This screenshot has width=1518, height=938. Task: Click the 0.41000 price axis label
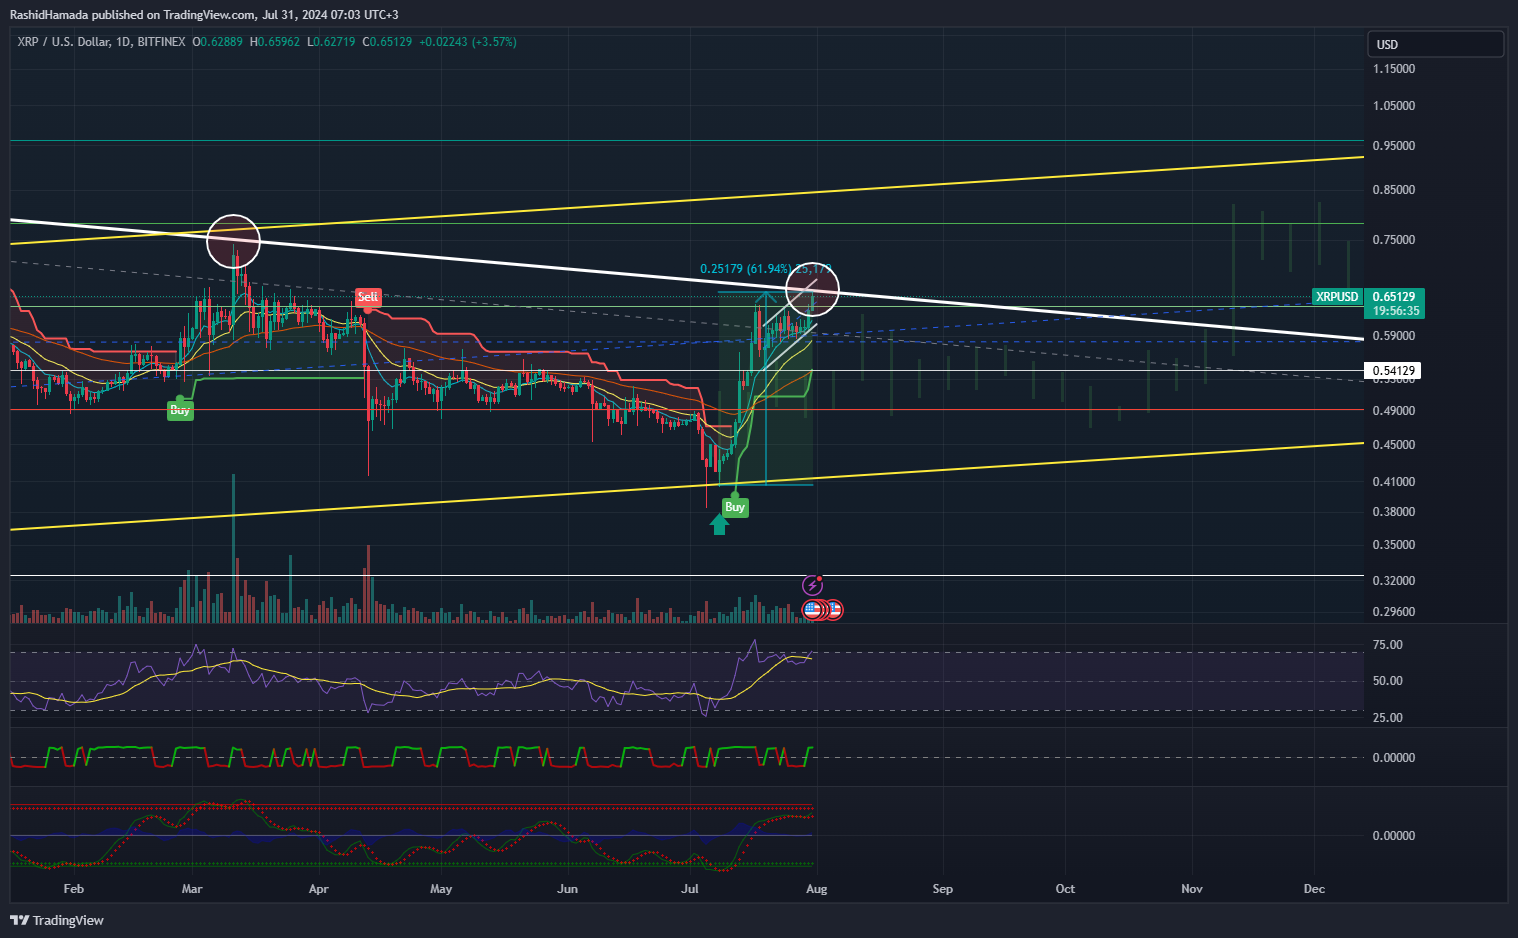click(1394, 482)
